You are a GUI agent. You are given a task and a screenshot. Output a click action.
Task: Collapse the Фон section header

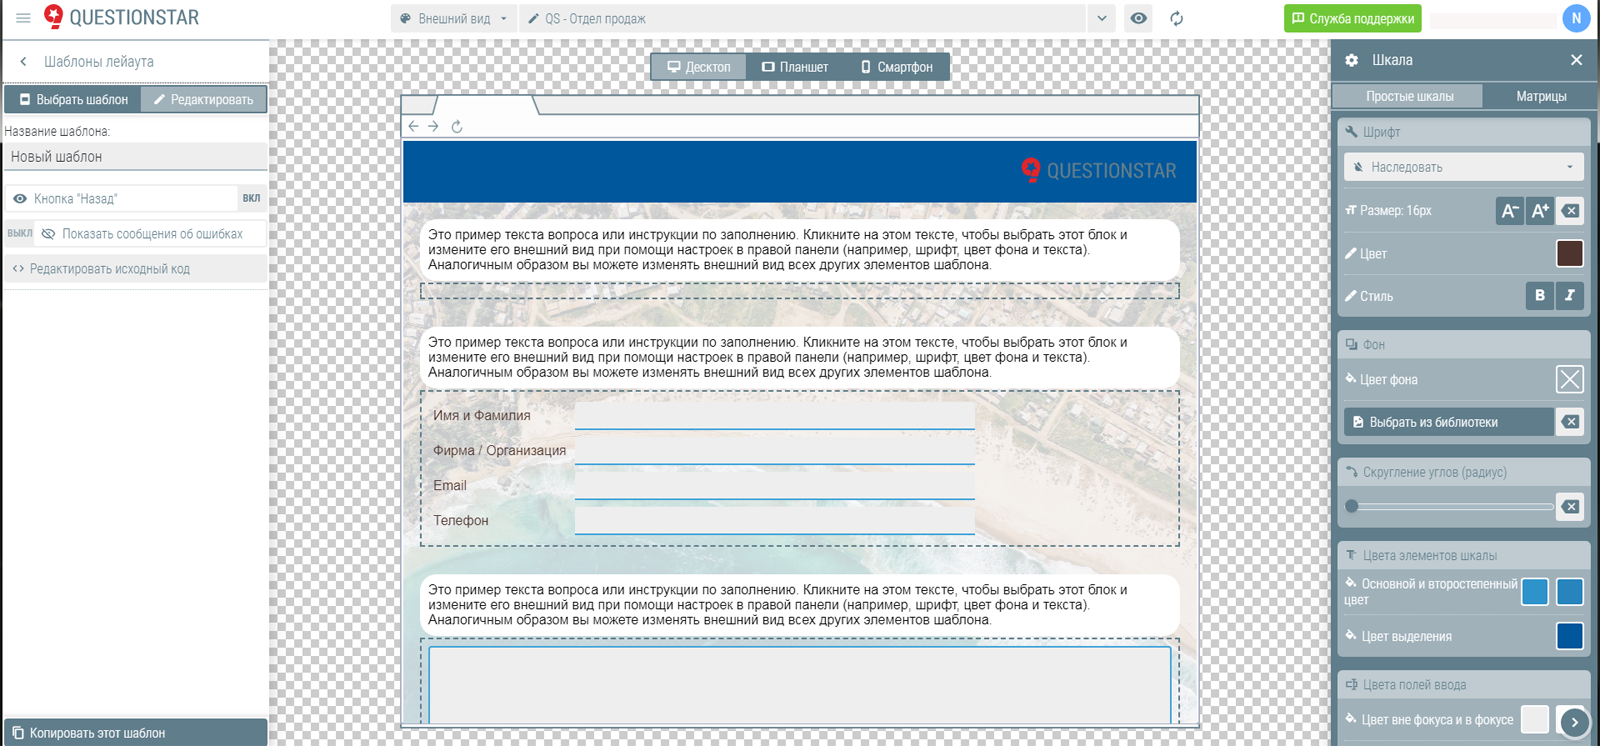pyautogui.click(x=1464, y=345)
